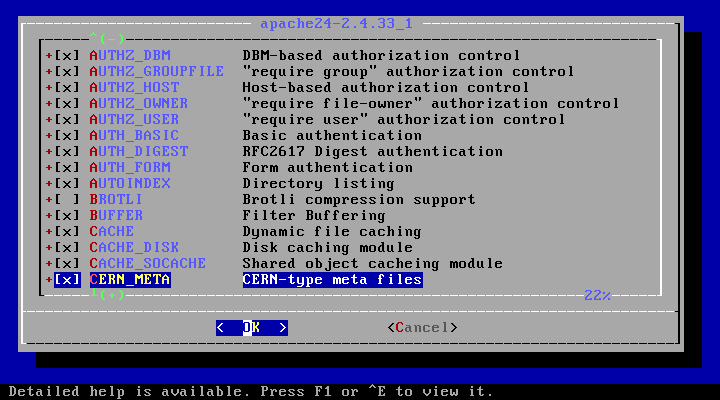The image size is (720, 400).
Task: Click the scroll-down (+) indicator
Action: point(107,294)
